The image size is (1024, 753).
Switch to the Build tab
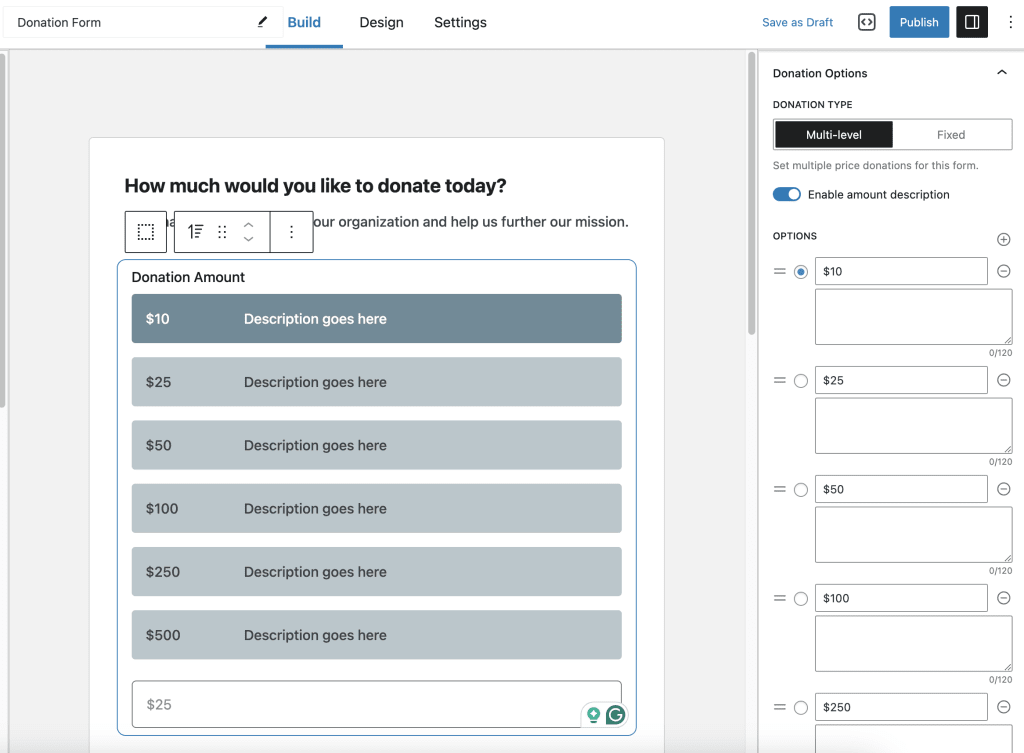[x=304, y=23]
